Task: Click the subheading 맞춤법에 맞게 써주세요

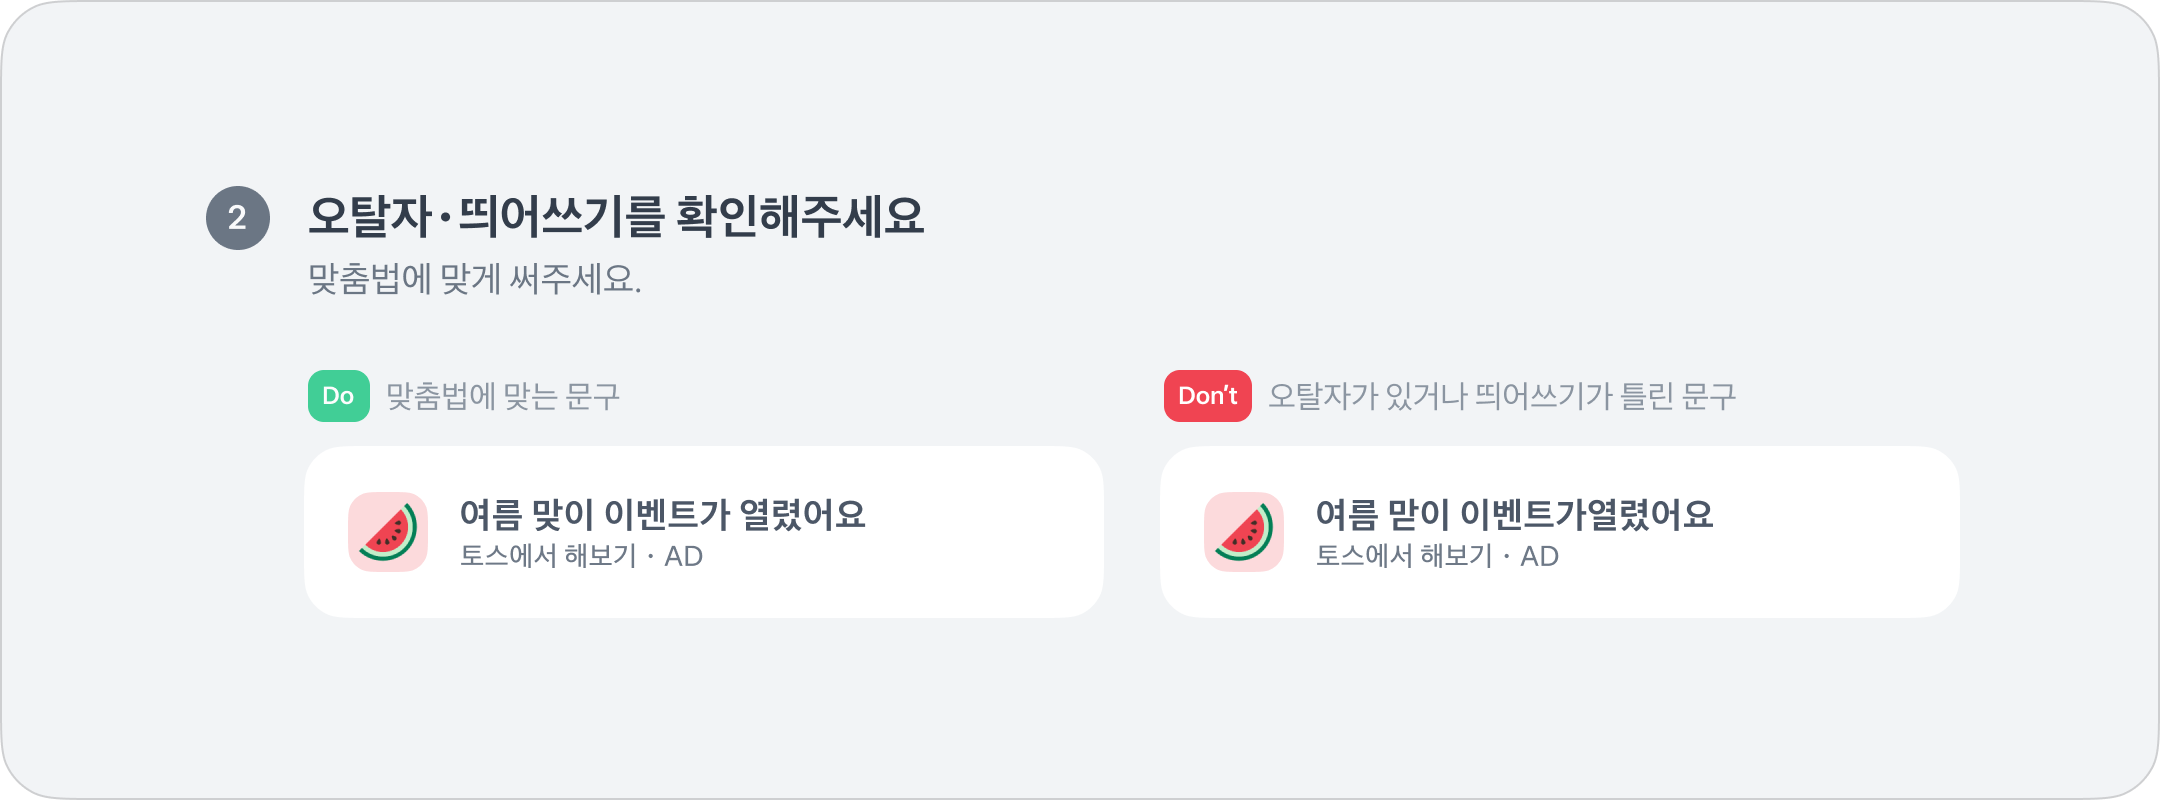Action: [474, 279]
